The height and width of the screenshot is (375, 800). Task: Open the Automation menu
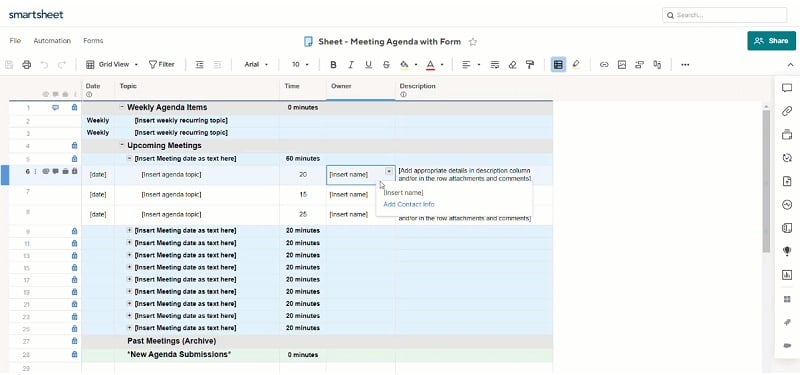(x=52, y=41)
